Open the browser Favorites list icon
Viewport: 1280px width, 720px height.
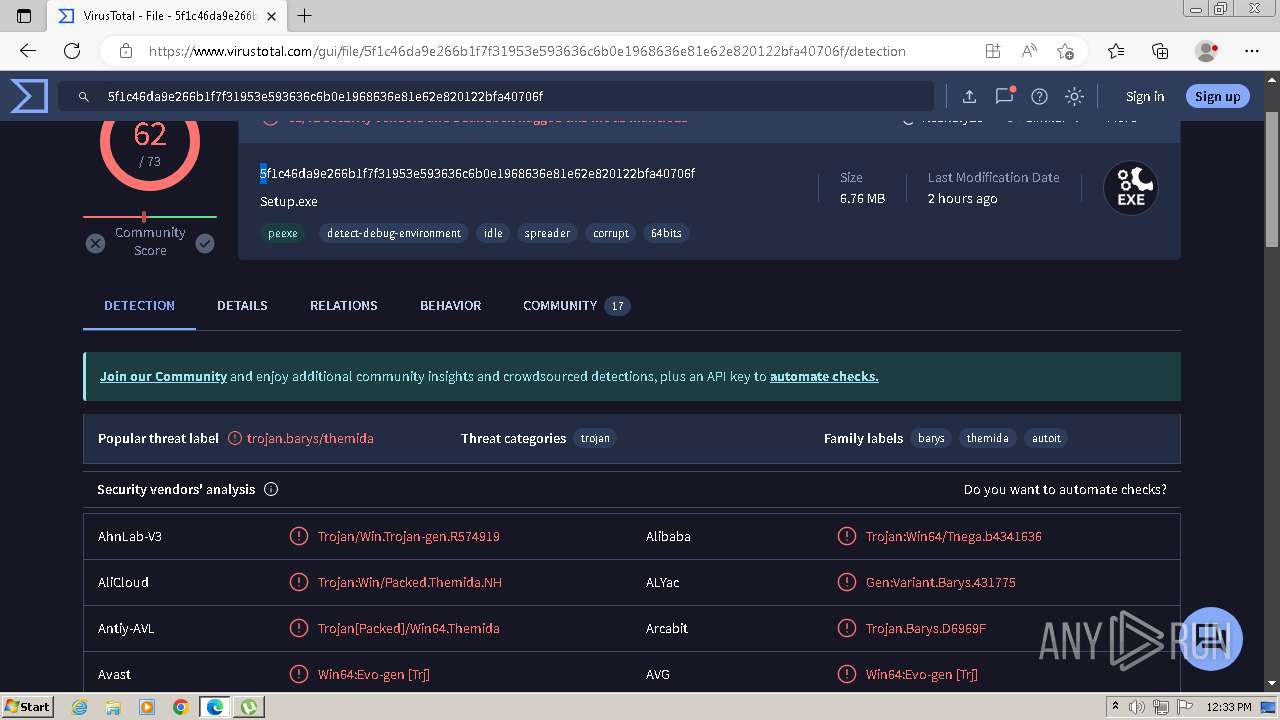pyautogui.click(x=1116, y=51)
